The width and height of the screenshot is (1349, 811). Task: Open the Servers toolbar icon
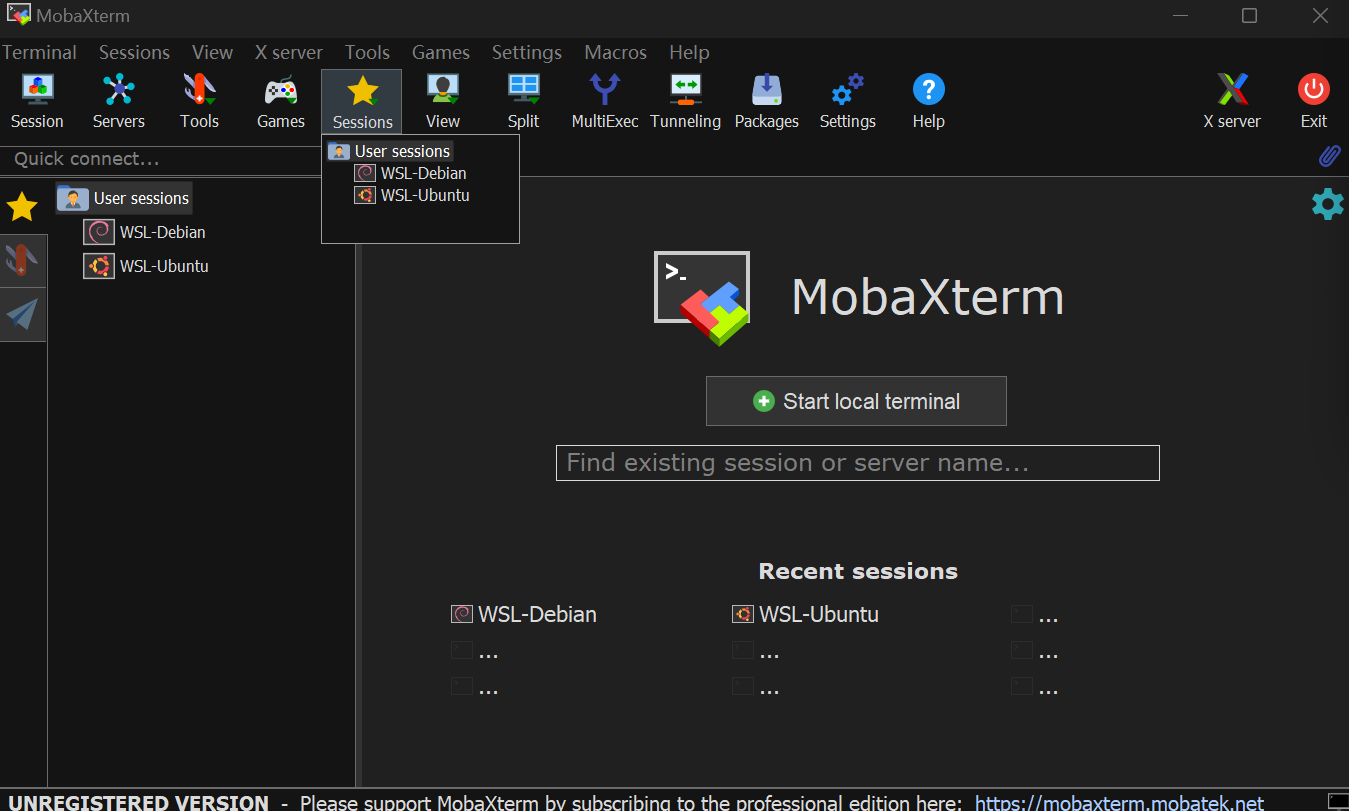click(x=118, y=100)
